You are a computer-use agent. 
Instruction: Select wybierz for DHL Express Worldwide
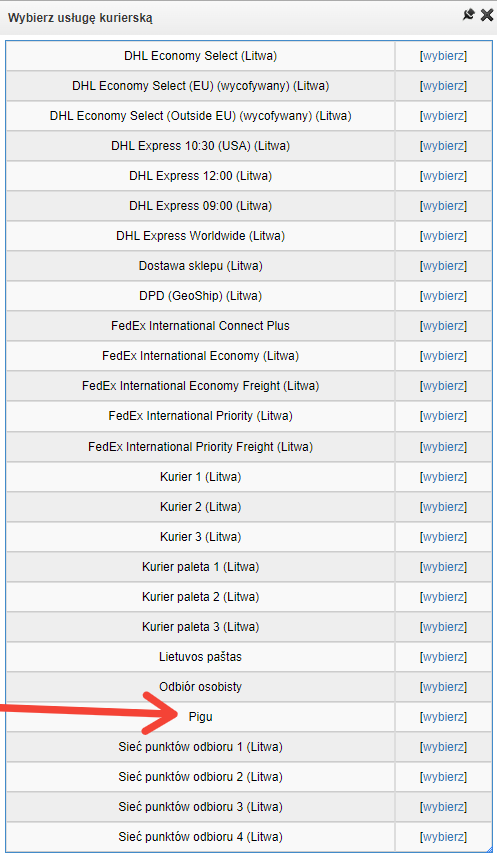[x=444, y=236]
